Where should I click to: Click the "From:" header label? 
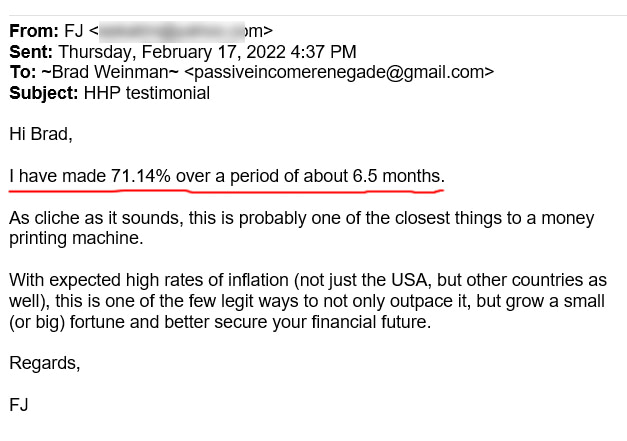coord(34,30)
